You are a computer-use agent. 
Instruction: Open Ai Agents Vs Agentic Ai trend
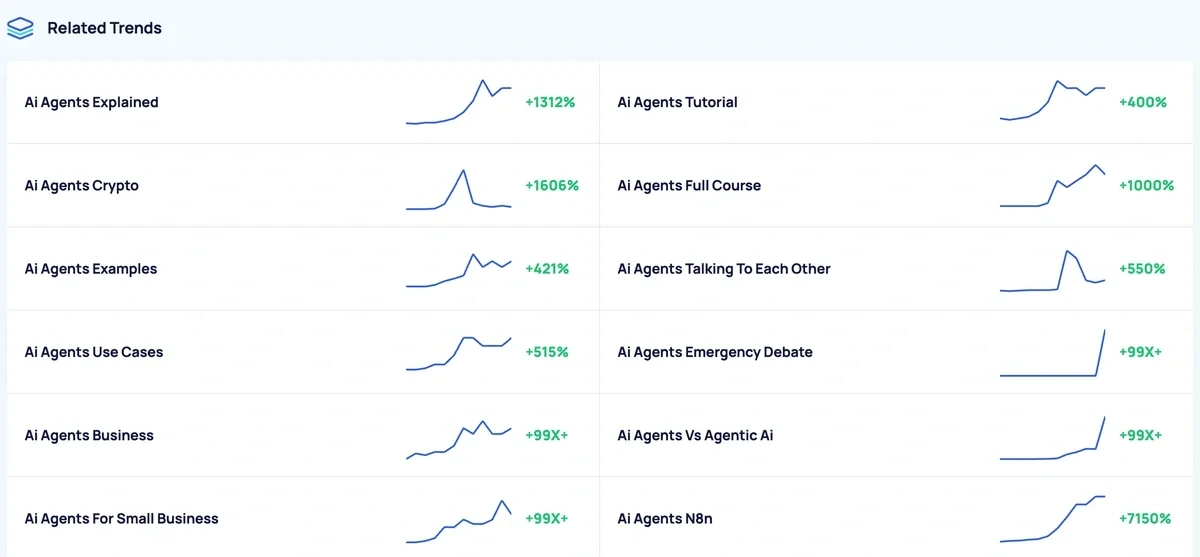point(695,435)
